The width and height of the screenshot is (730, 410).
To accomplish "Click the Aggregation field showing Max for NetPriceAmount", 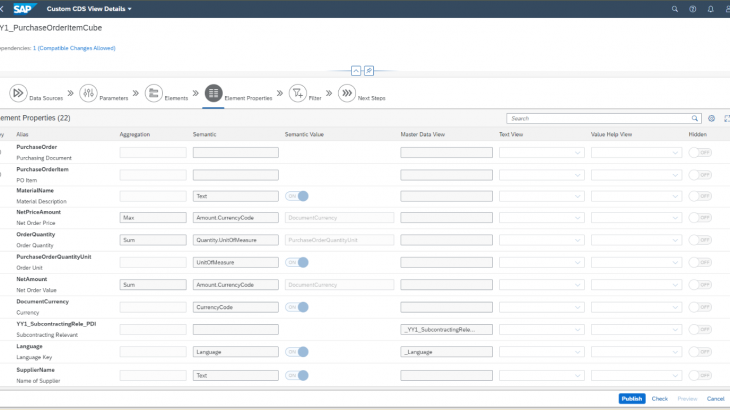I will click(153, 217).
